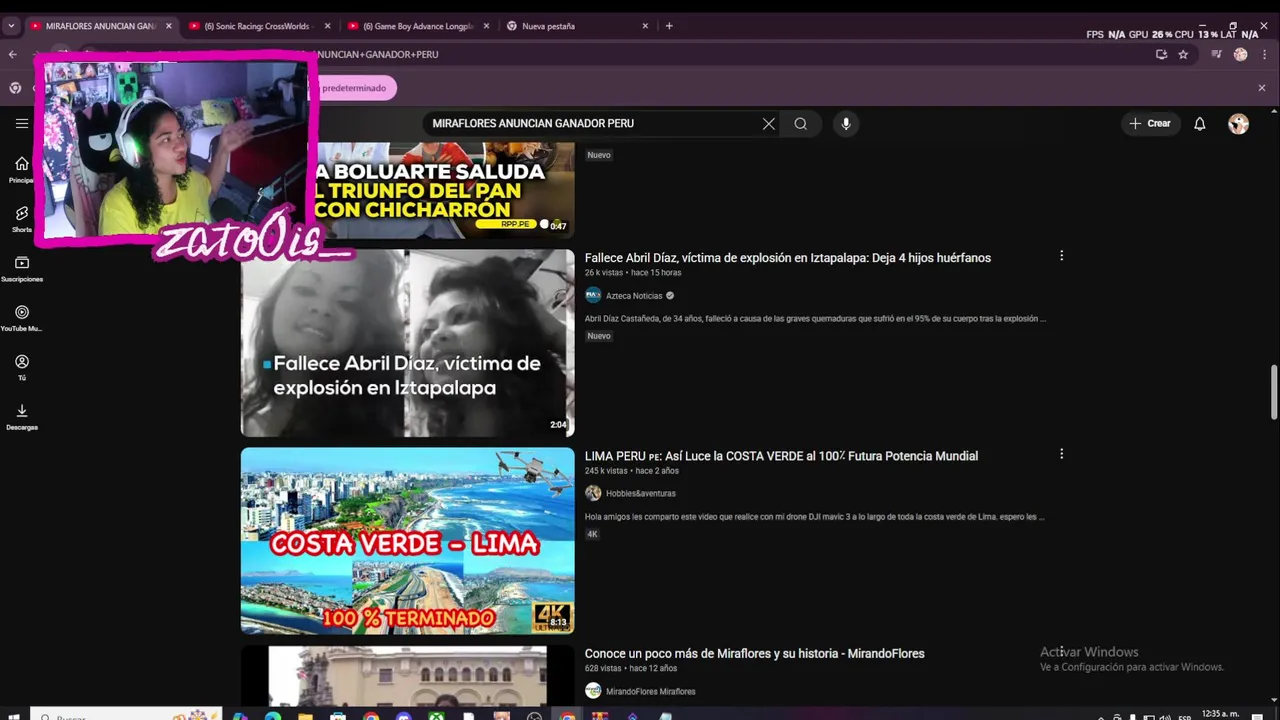Click the 'Hola amigos les comparto' description

815,517
